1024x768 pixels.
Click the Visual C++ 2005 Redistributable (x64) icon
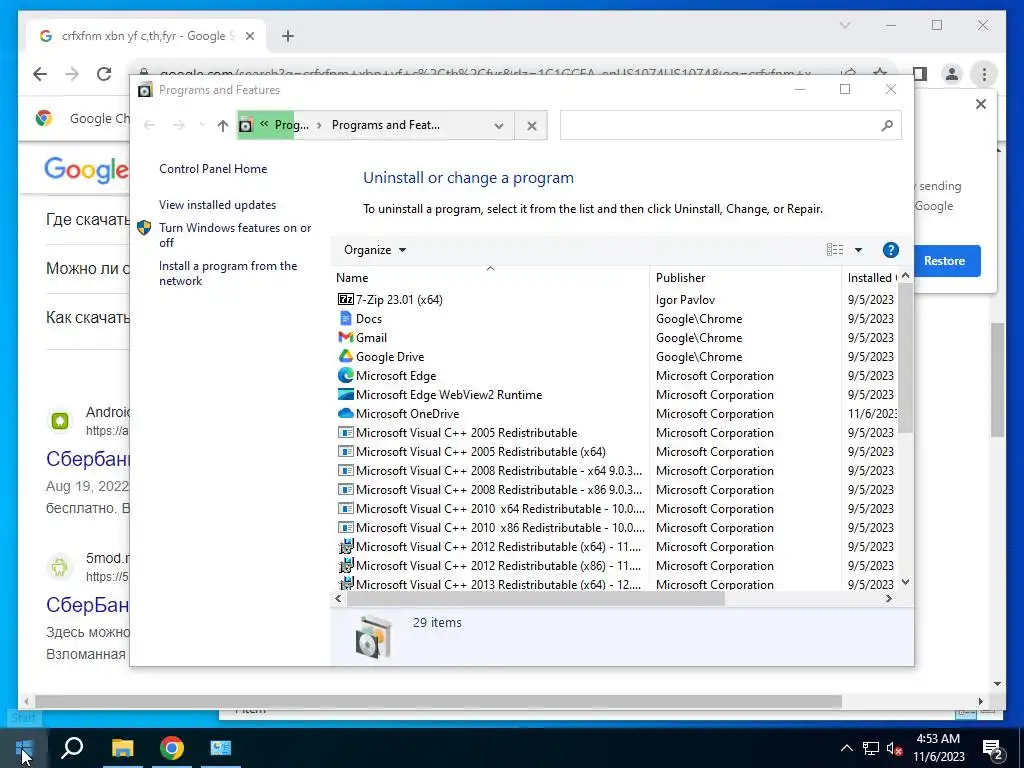pos(345,451)
